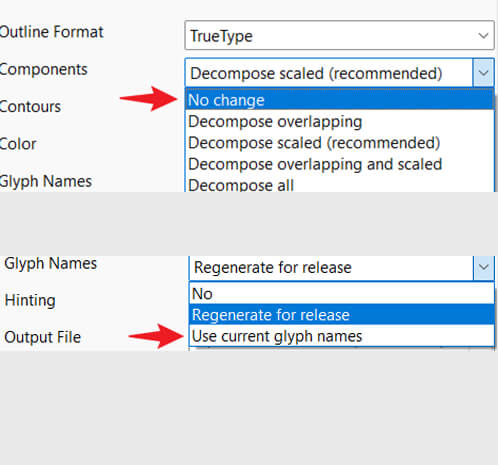Toggle the Glyph Names dropdown arrow button
This screenshot has height=465, width=498.
point(484,268)
